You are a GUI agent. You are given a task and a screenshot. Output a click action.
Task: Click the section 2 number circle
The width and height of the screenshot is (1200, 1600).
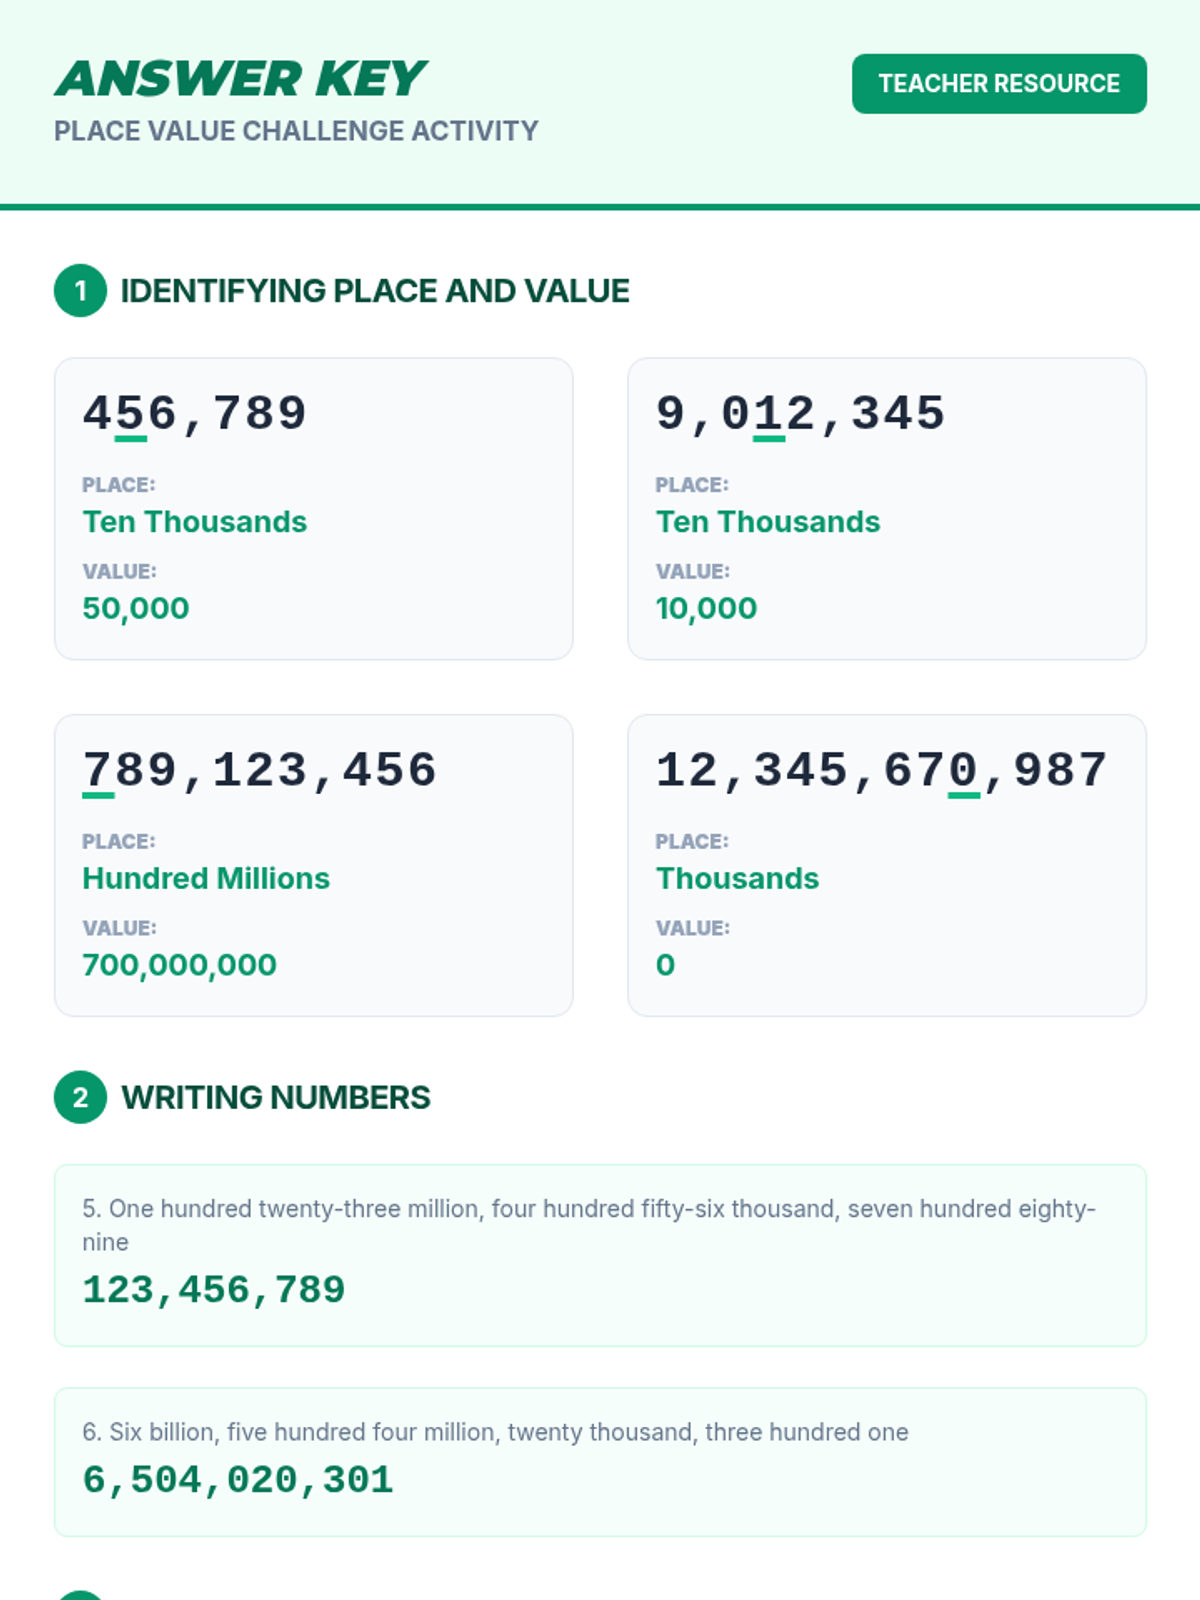[x=80, y=1097]
